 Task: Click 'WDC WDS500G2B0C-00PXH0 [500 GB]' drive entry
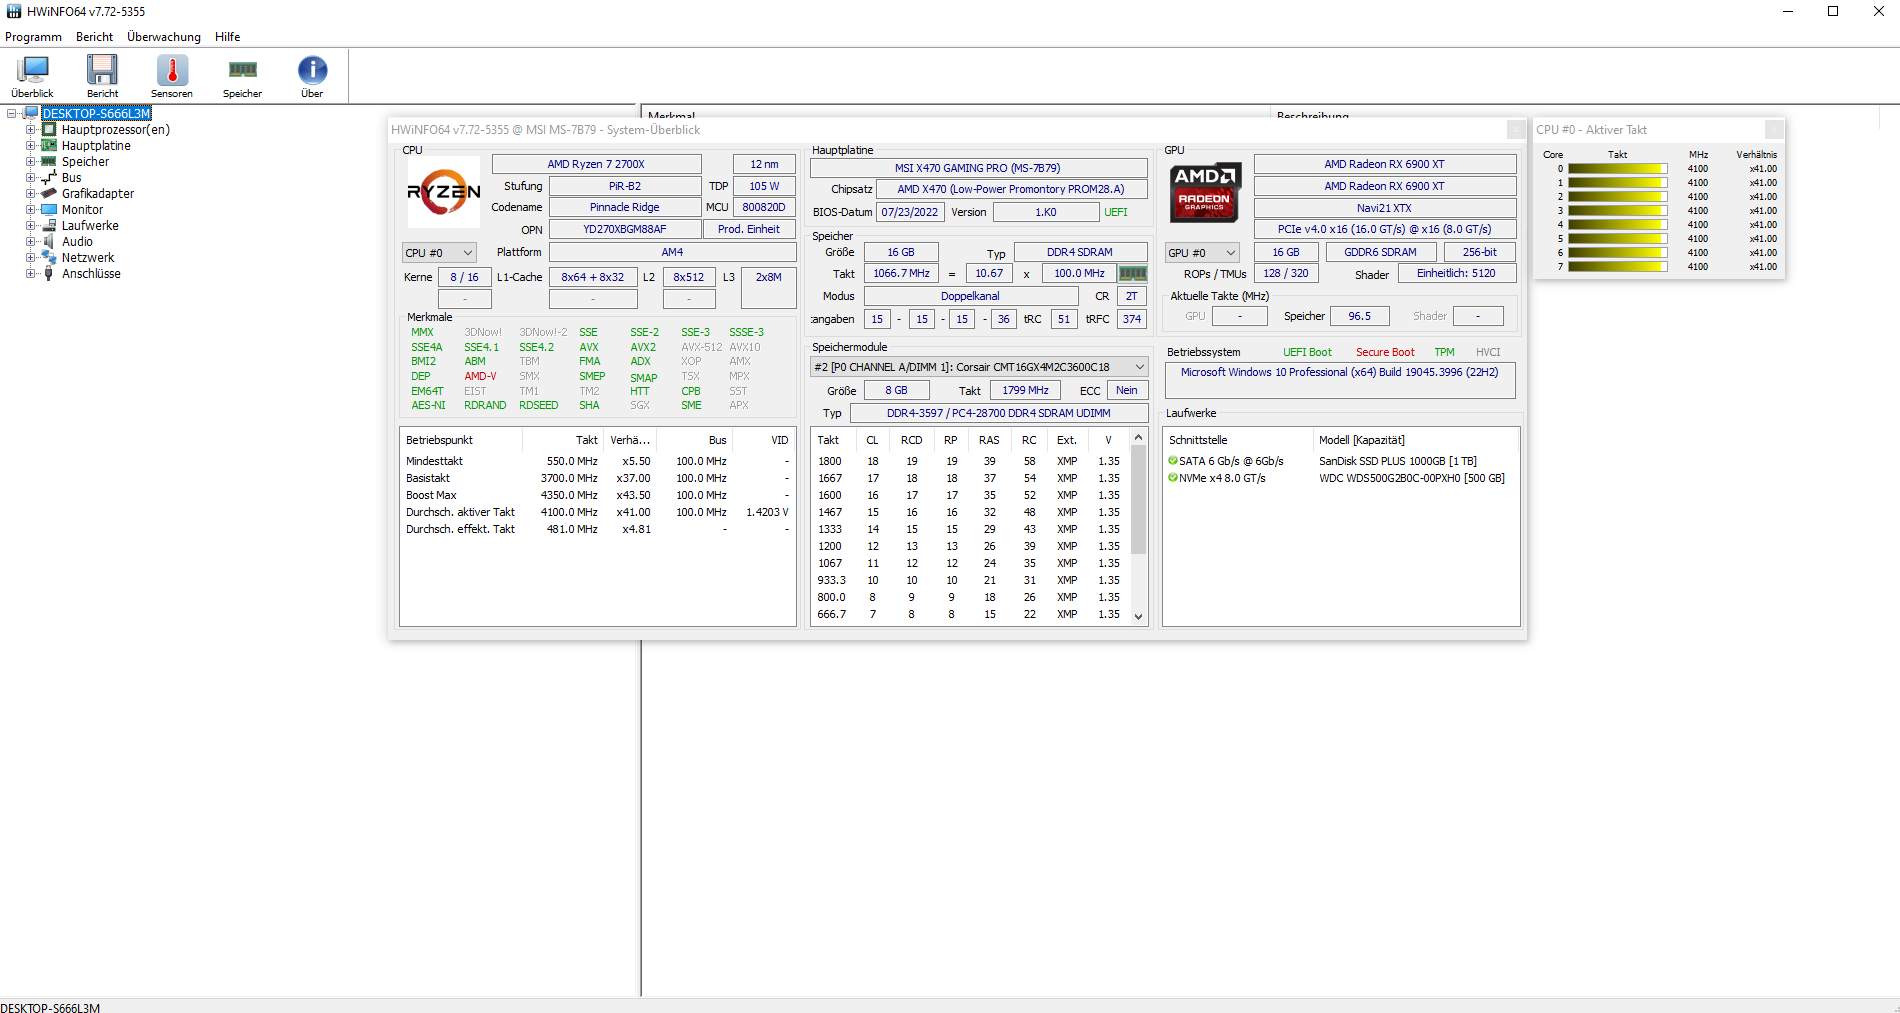[x=1412, y=478]
